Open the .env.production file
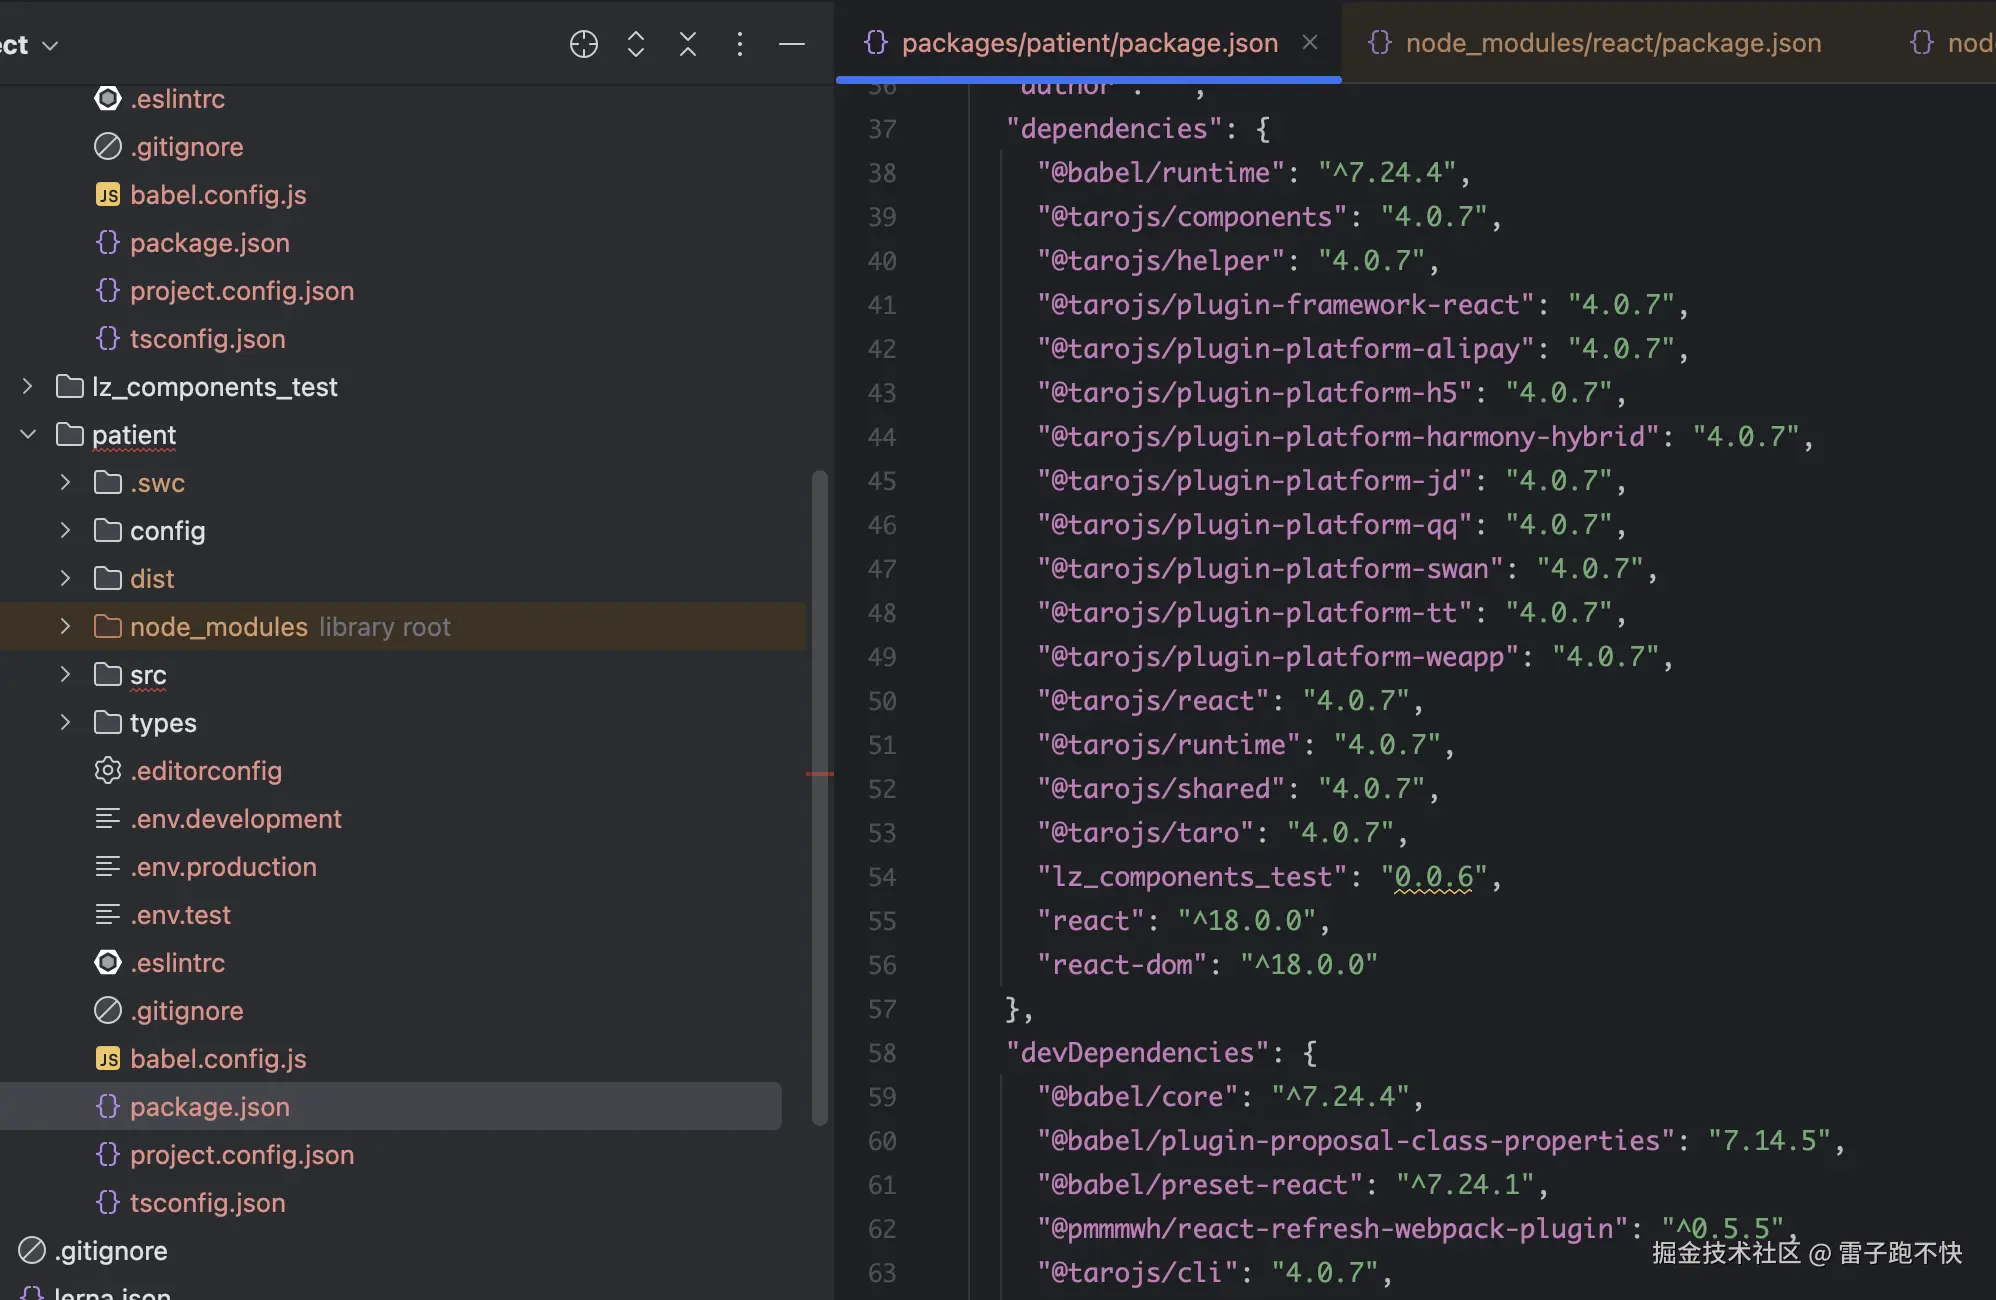The image size is (1996, 1300). tap(223, 867)
